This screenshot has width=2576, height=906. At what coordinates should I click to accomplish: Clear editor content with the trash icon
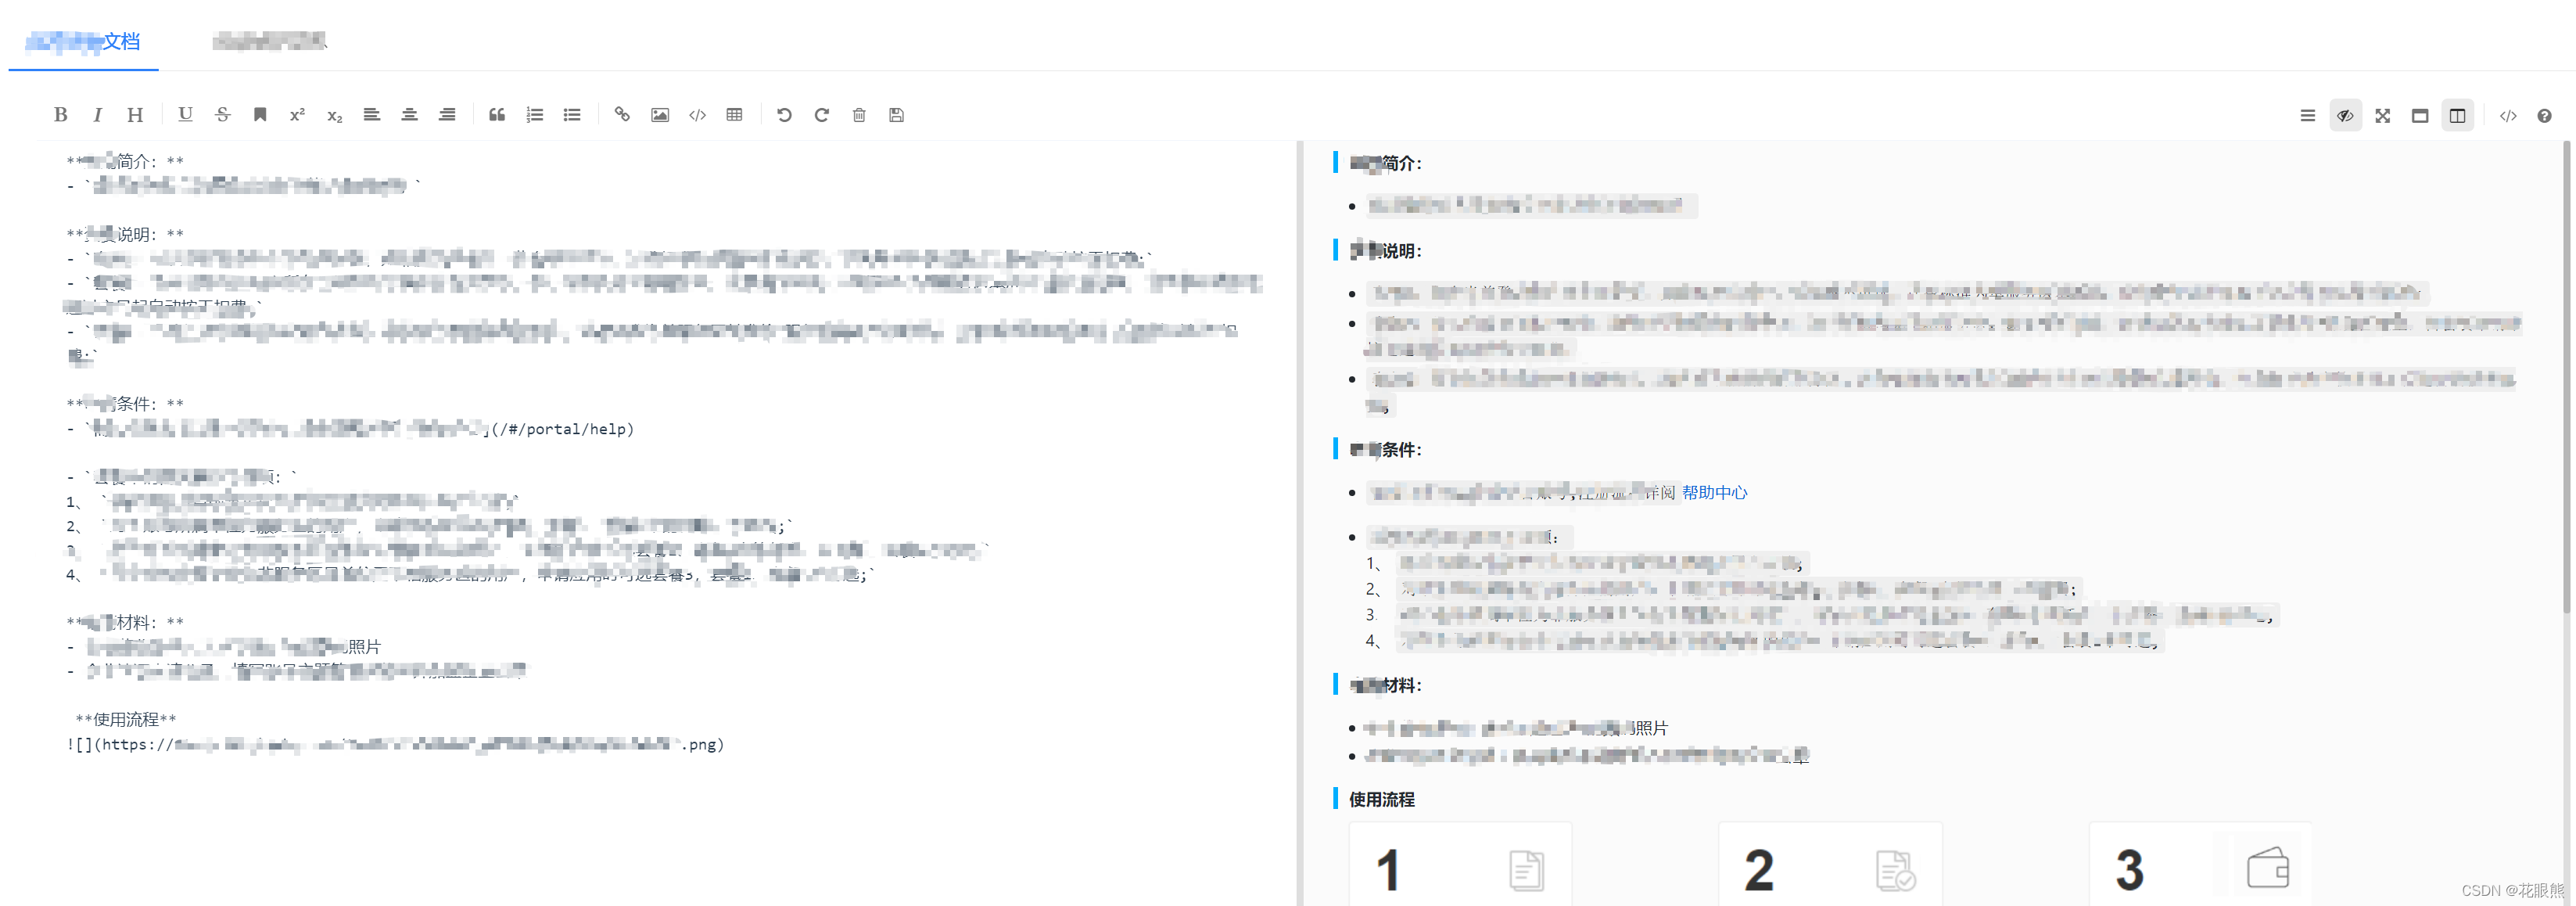(859, 115)
